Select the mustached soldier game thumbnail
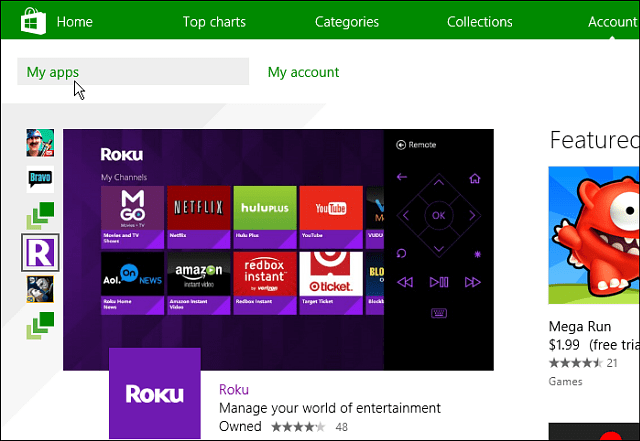640x441 pixels. (x=40, y=143)
